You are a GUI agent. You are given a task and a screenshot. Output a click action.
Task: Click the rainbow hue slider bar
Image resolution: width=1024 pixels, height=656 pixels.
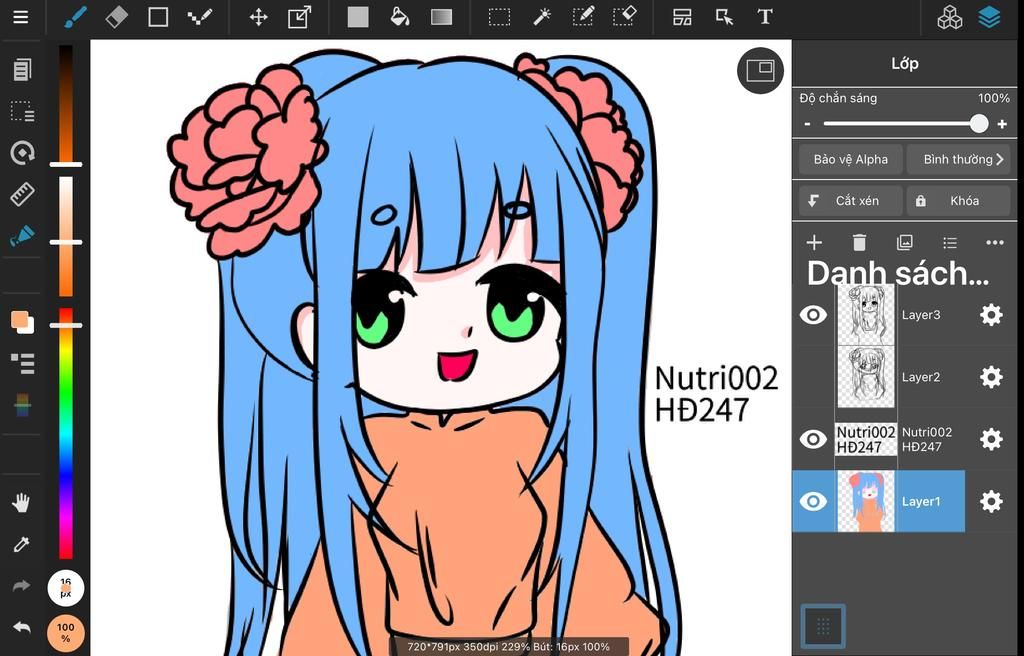[66, 434]
